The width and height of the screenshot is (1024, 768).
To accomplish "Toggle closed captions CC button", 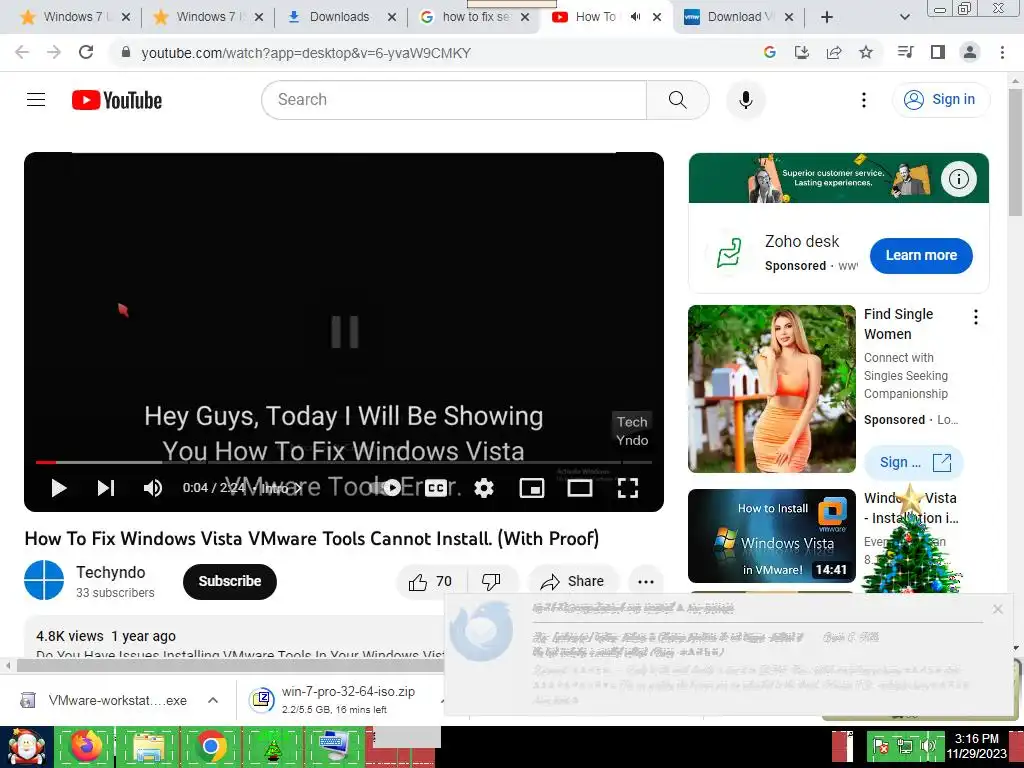I will click(436, 488).
